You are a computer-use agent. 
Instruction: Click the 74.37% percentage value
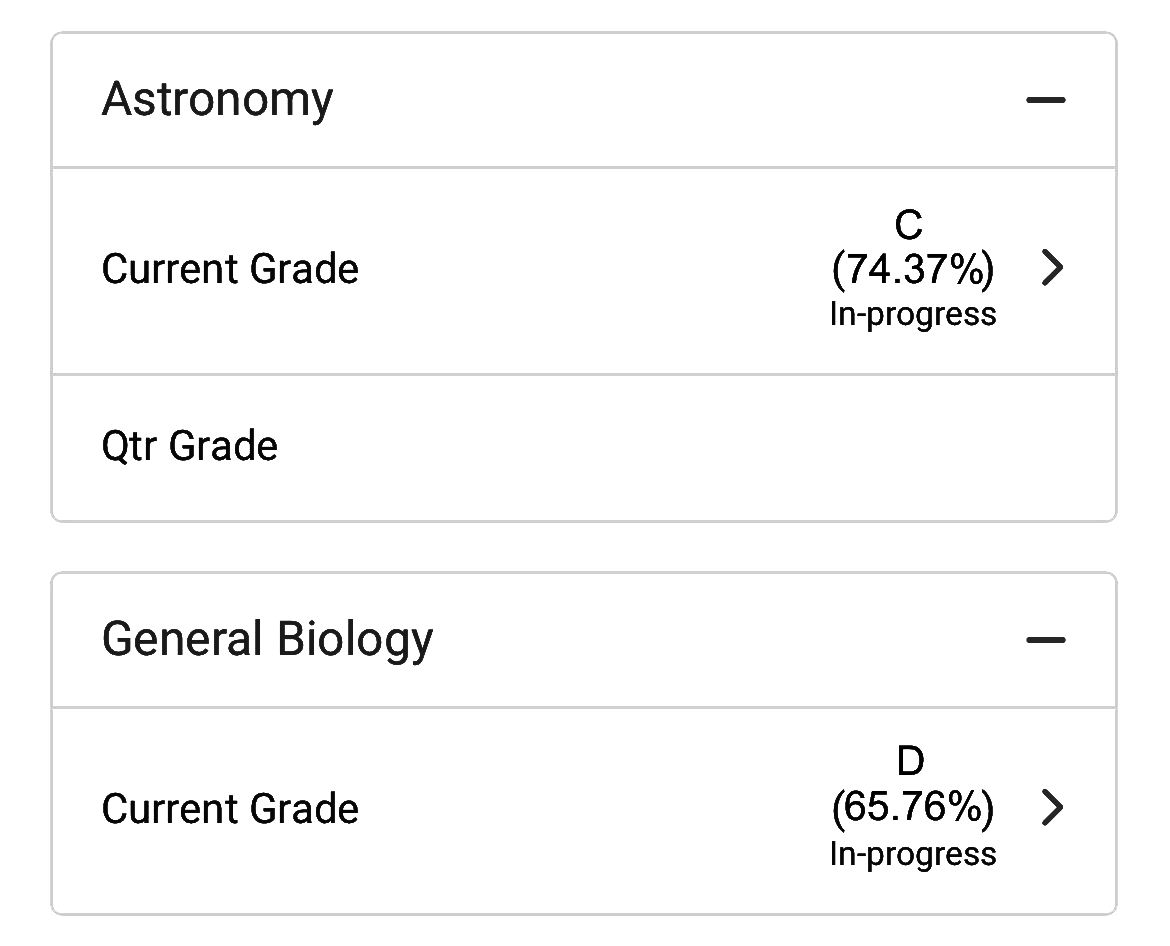pos(912,269)
